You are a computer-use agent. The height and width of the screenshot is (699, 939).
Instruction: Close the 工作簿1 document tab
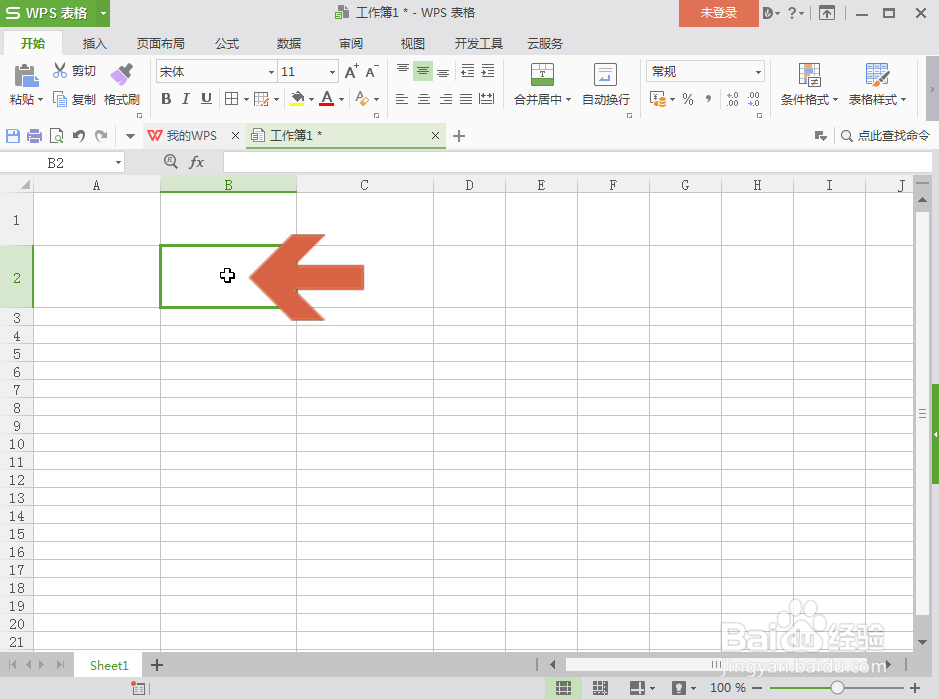pyautogui.click(x=435, y=136)
